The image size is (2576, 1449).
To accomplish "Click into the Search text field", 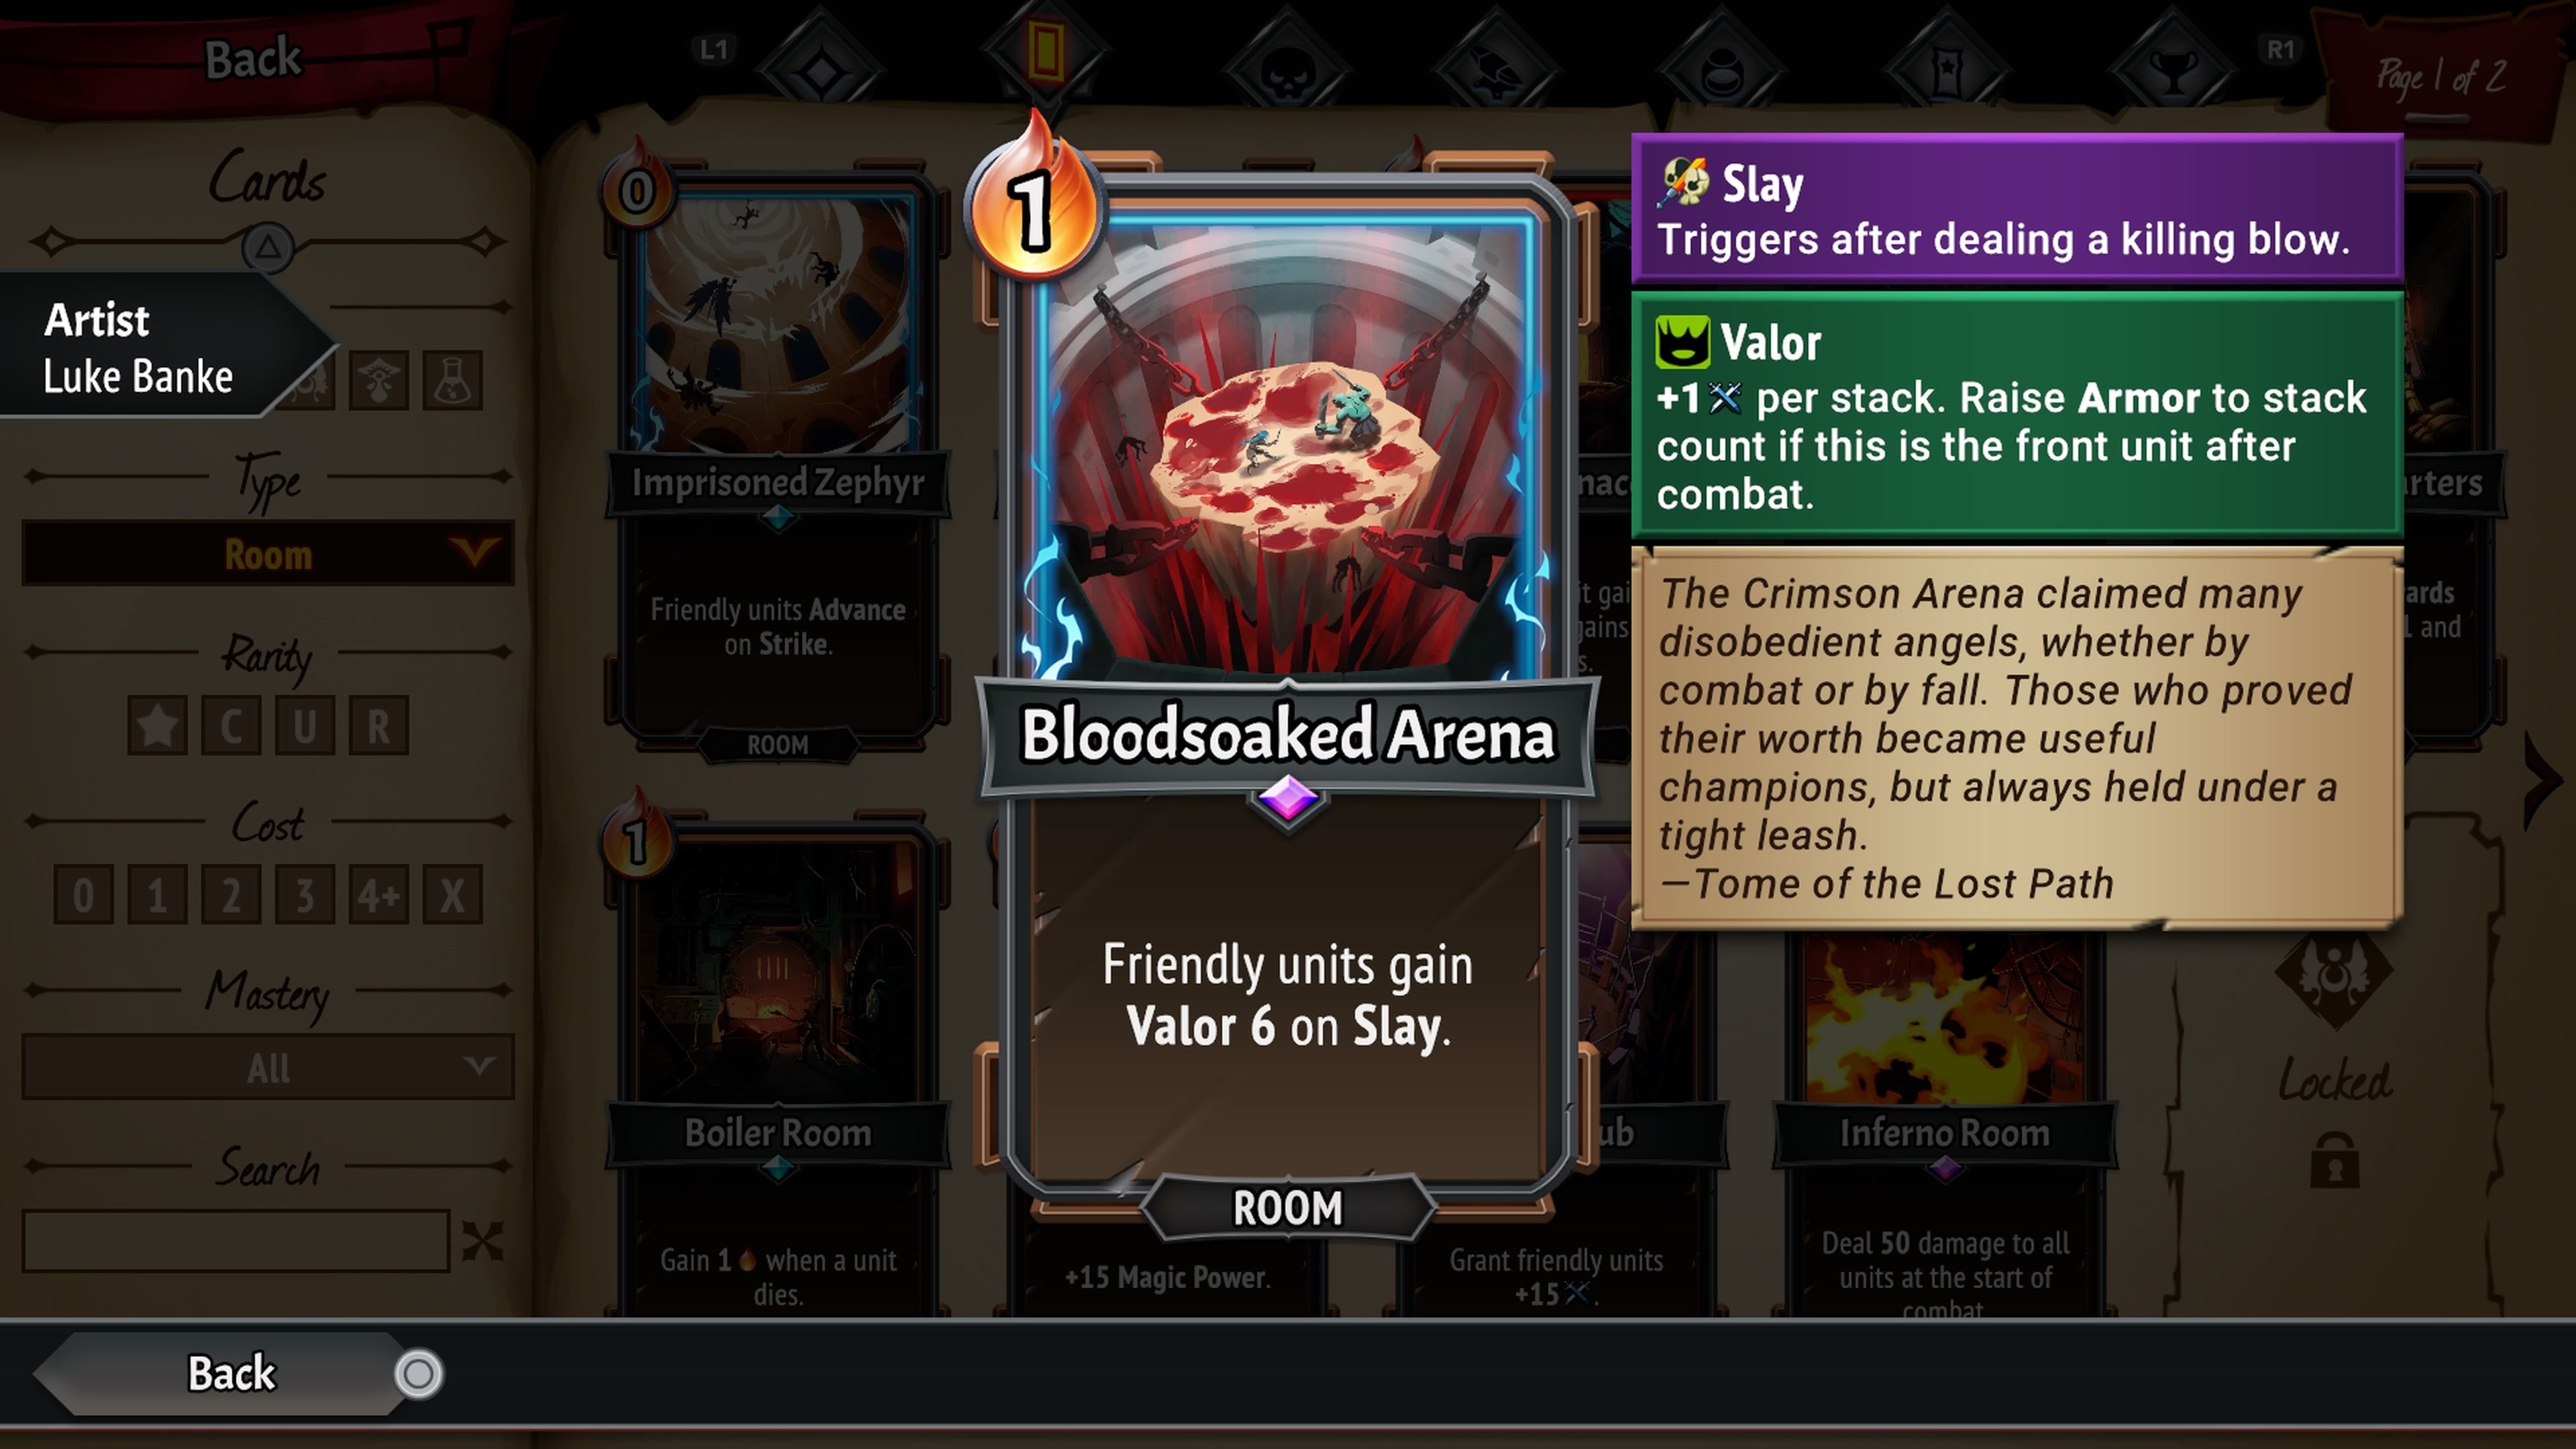I will coord(236,1241).
